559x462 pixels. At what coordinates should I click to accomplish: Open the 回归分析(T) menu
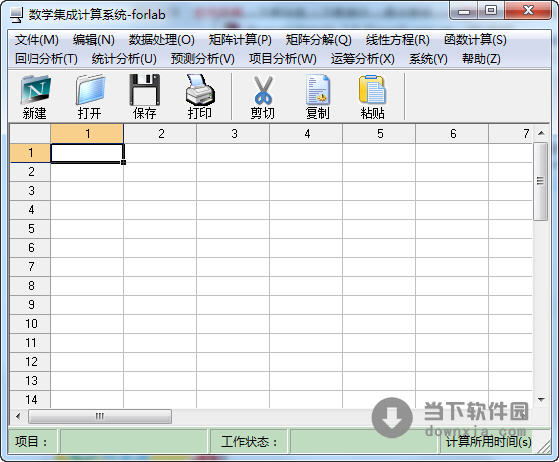[x=46, y=59]
